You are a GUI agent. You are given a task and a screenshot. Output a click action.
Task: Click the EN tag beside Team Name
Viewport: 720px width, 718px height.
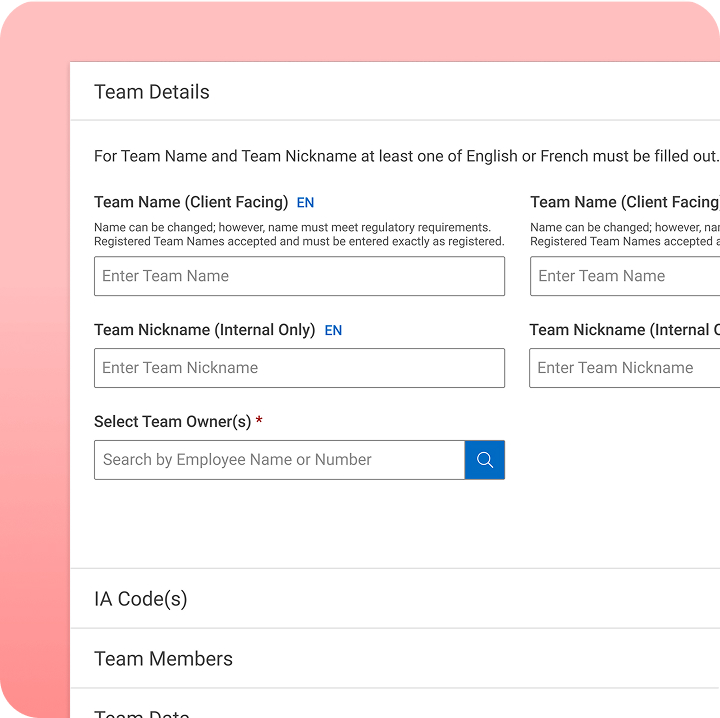[x=305, y=202]
